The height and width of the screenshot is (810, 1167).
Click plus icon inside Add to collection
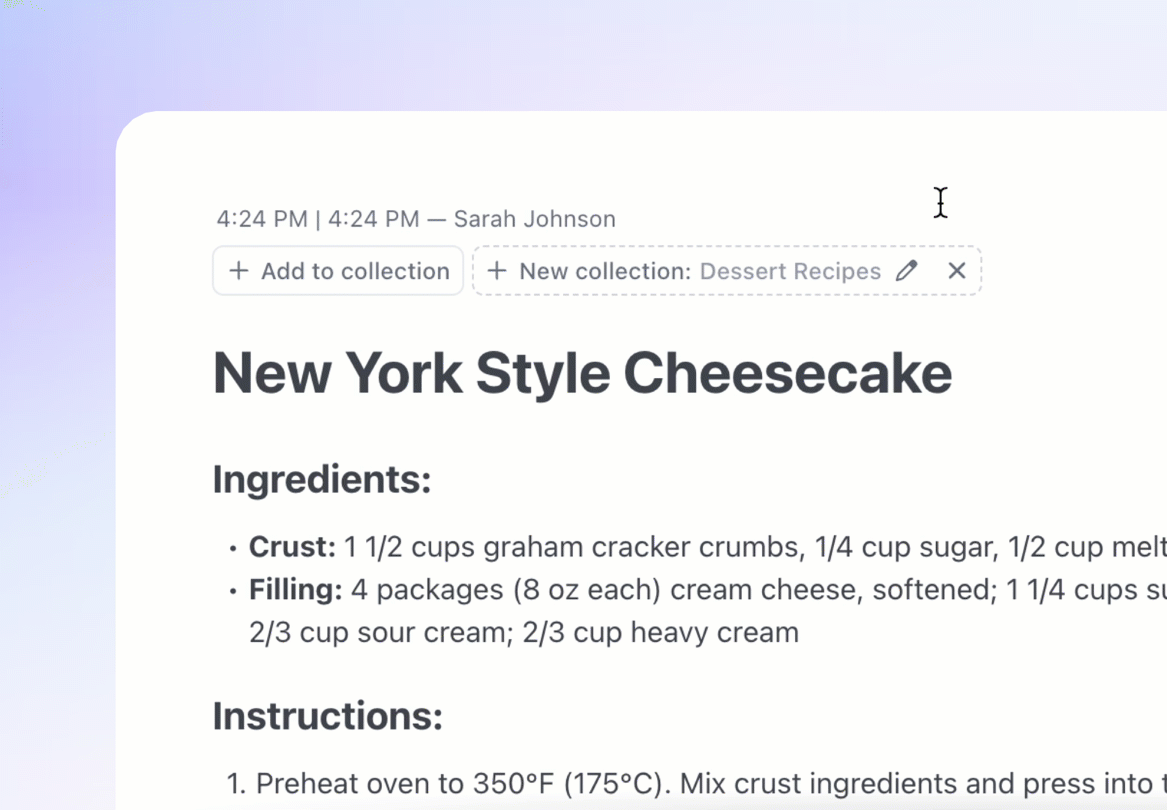[x=238, y=270]
